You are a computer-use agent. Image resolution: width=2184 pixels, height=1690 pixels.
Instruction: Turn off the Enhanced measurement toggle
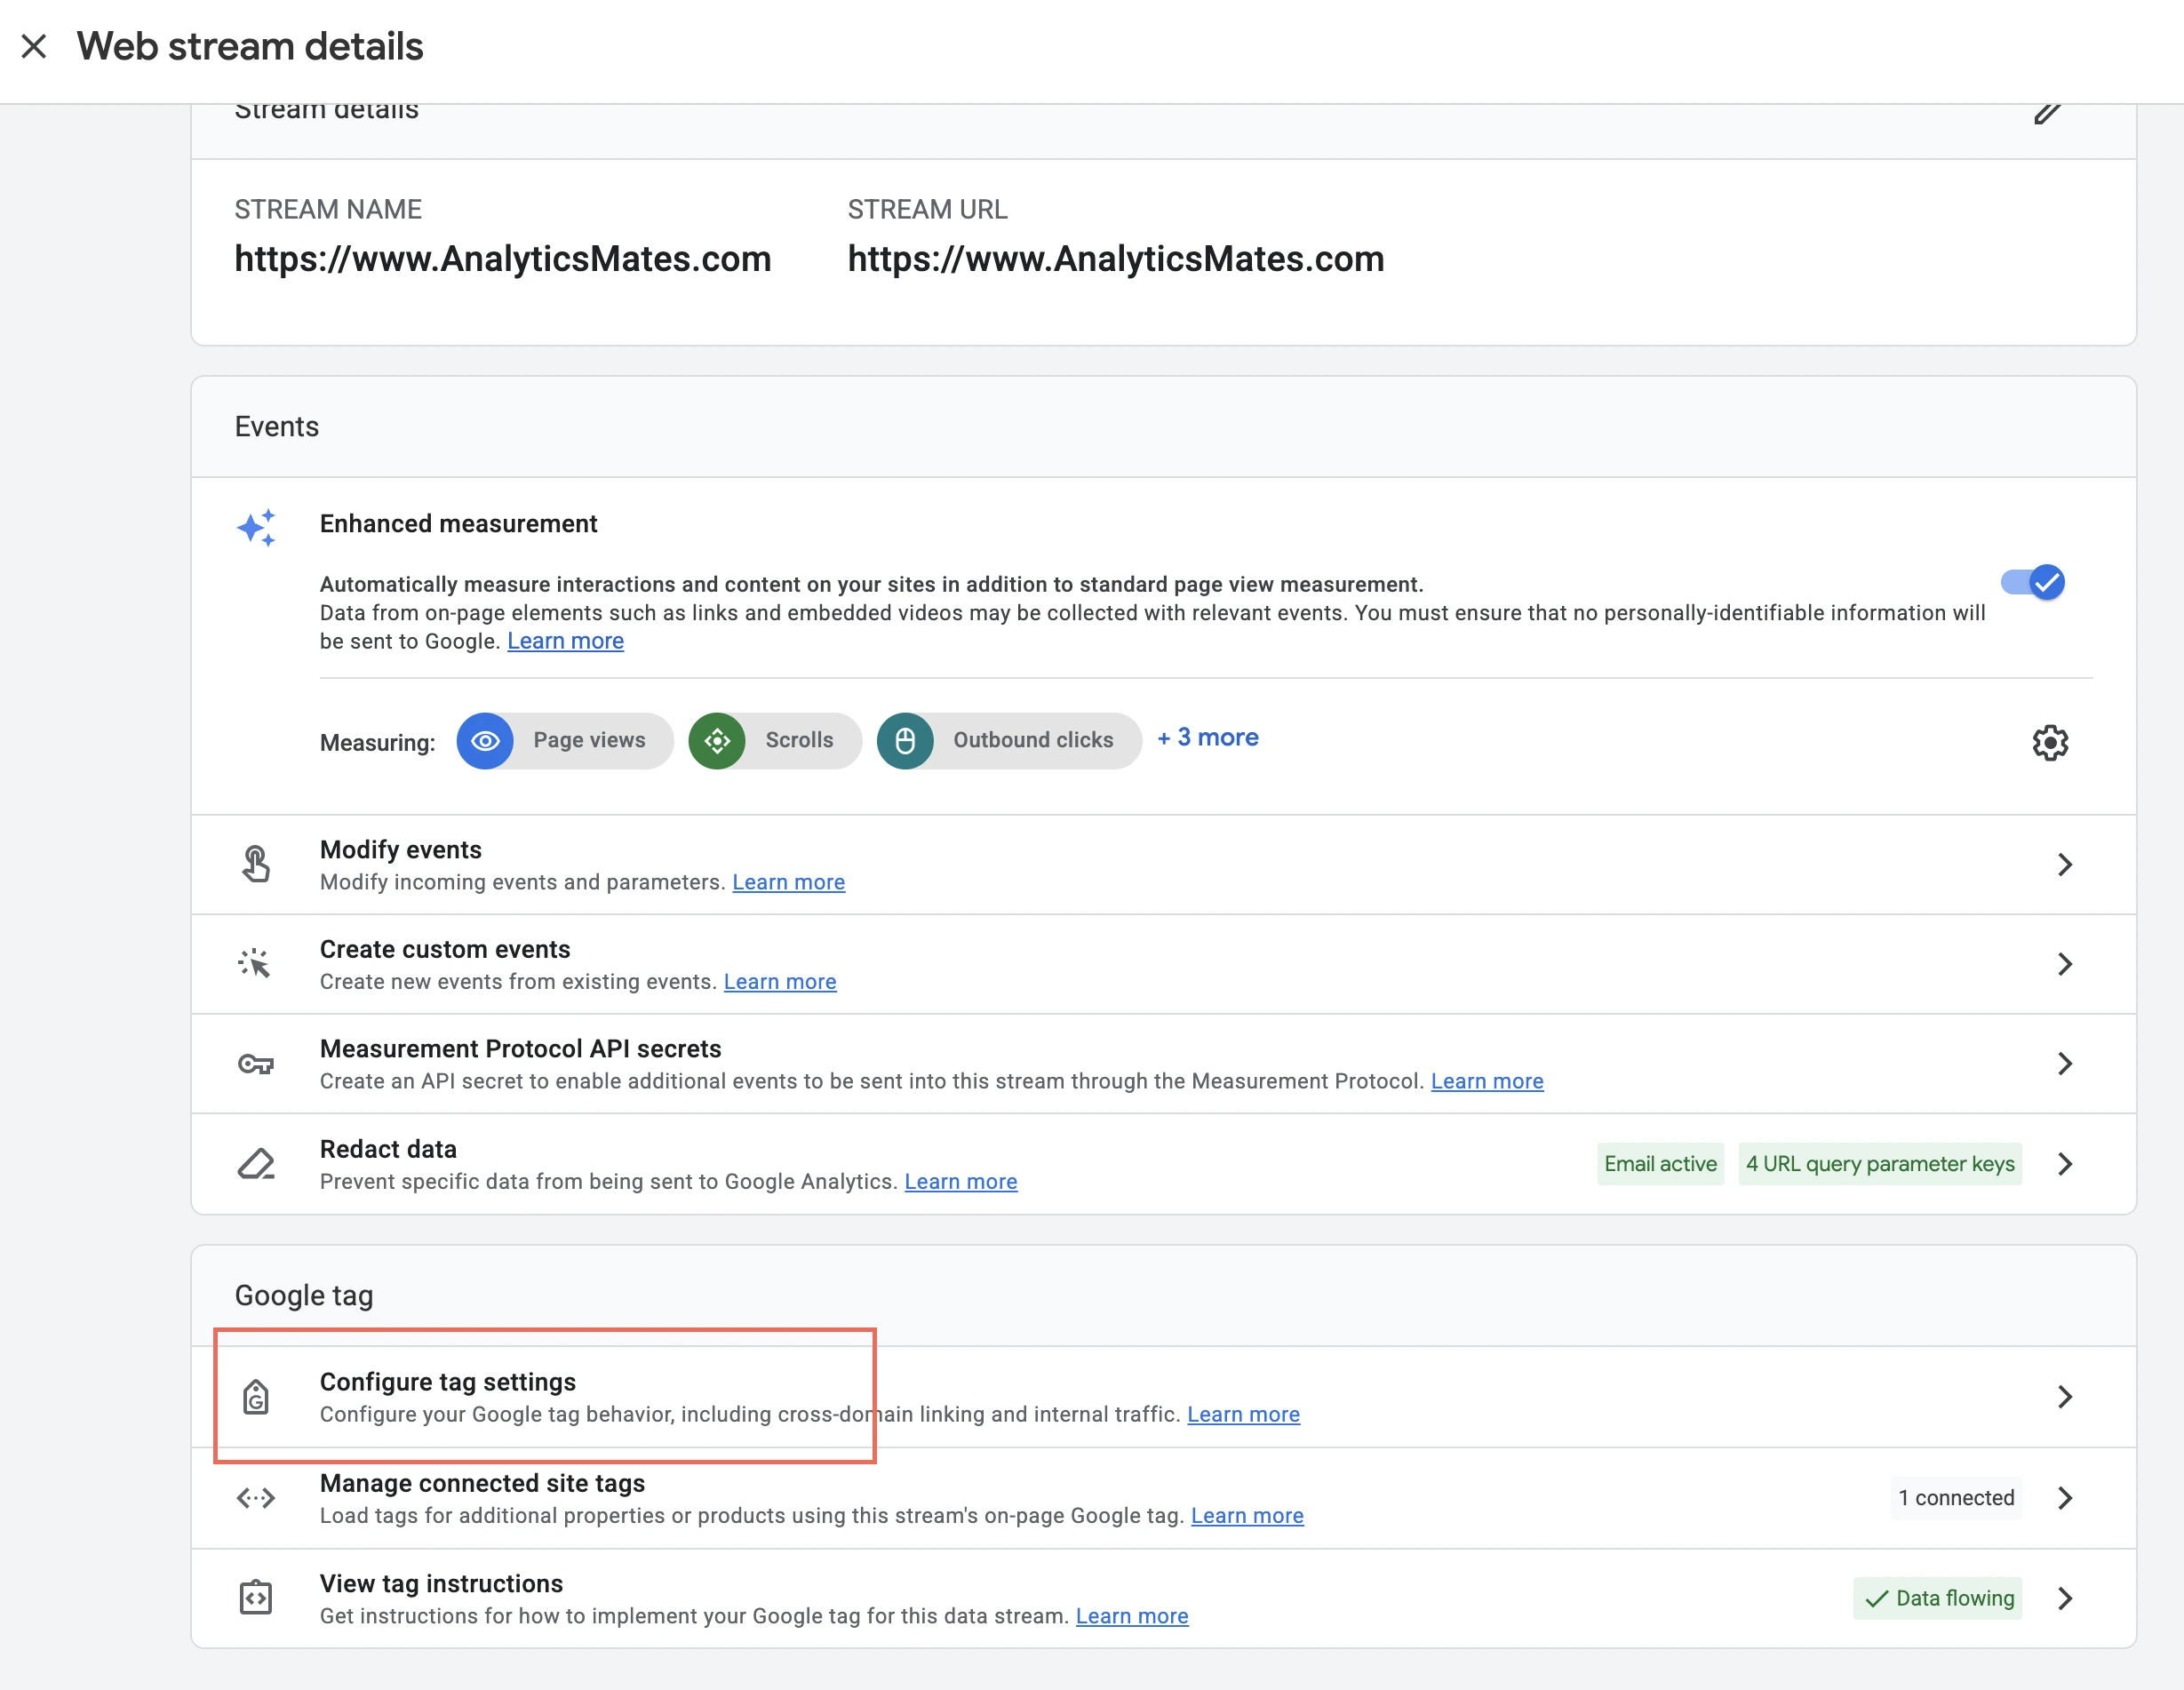(x=2032, y=582)
